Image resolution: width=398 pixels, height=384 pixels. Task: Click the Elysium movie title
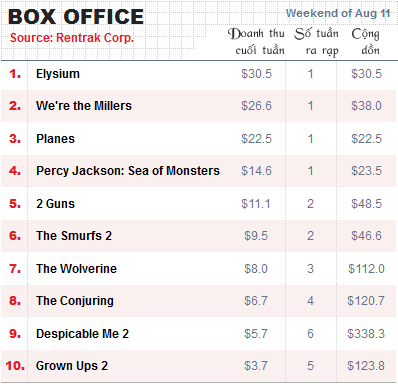point(58,74)
